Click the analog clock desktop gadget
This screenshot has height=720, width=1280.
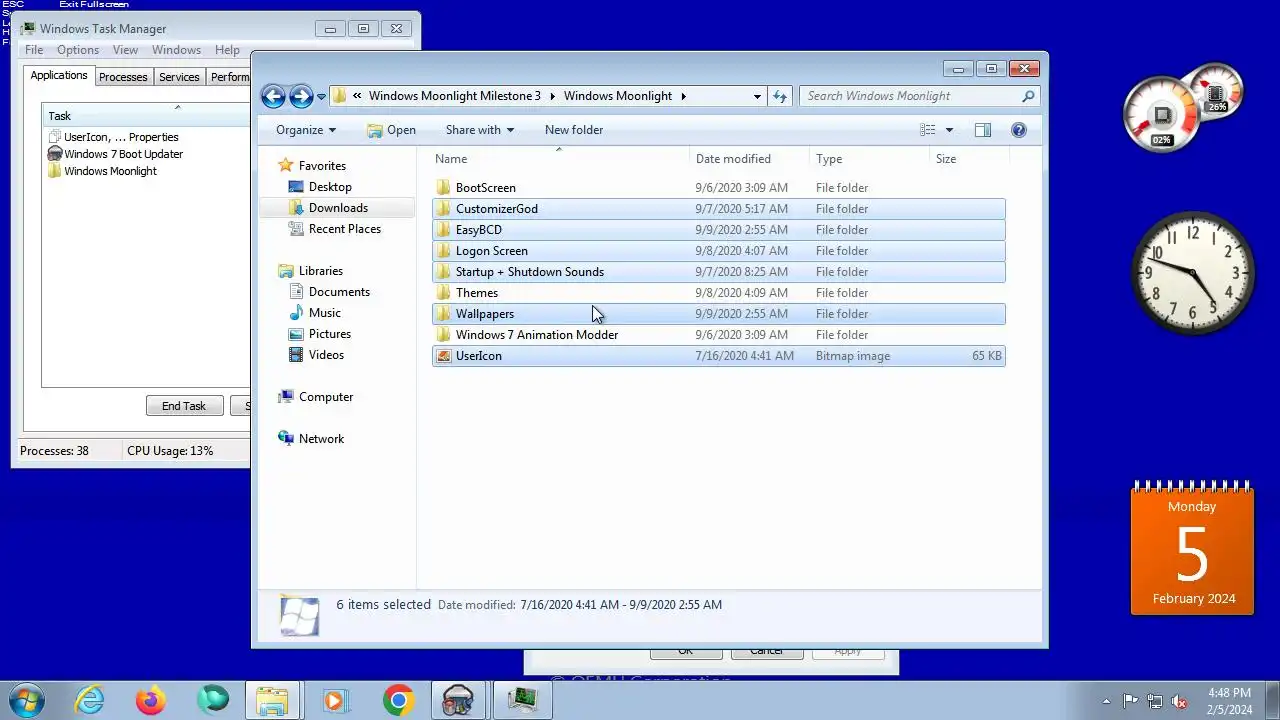(x=1192, y=272)
